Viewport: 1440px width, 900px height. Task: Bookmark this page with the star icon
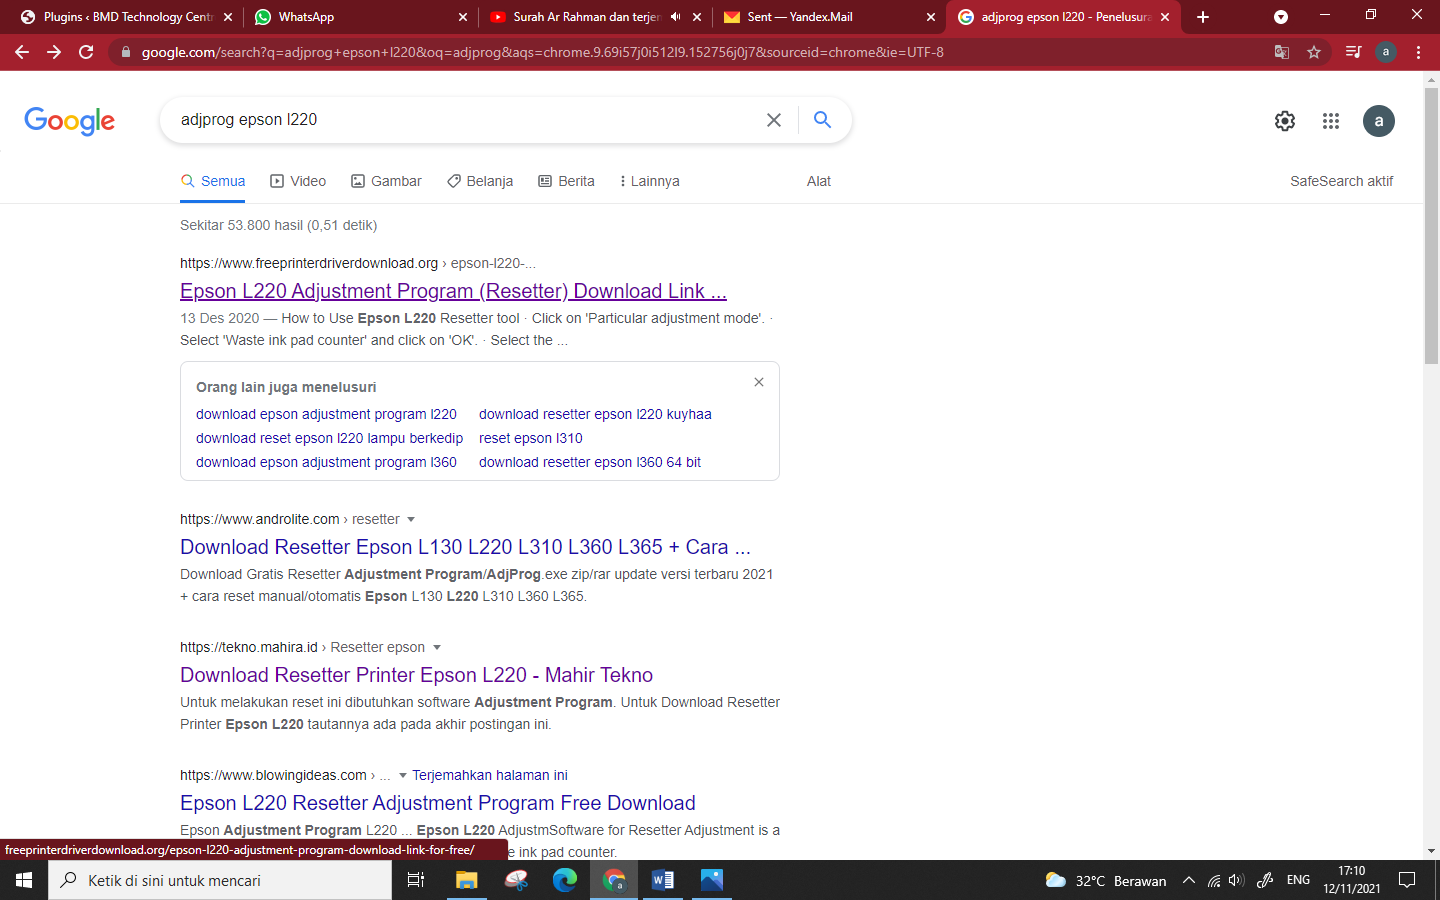click(x=1314, y=52)
